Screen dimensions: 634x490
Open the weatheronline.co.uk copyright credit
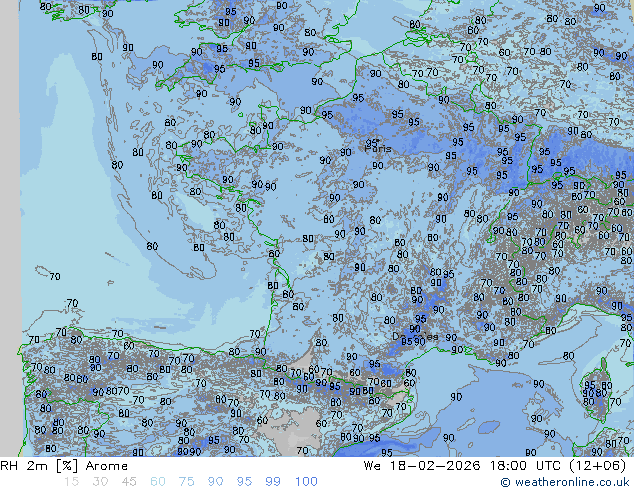pos(565,482)
